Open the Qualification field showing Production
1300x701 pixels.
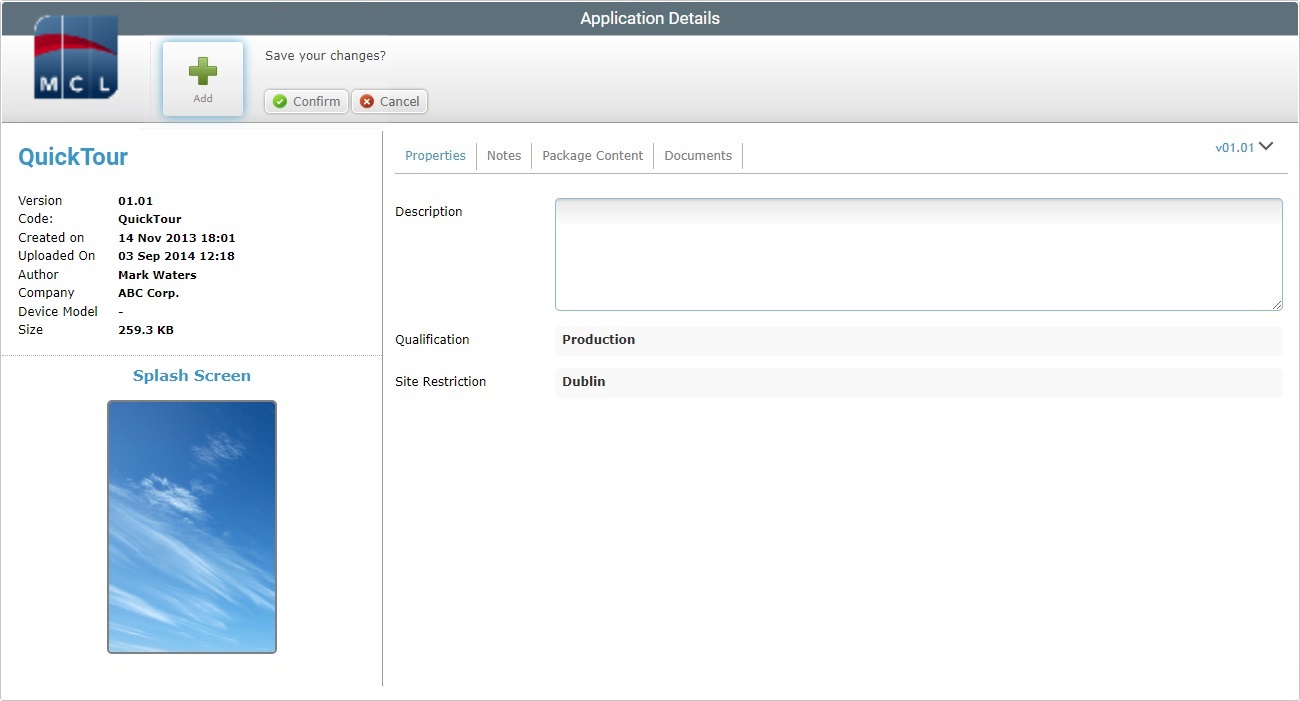coord(917,340)
